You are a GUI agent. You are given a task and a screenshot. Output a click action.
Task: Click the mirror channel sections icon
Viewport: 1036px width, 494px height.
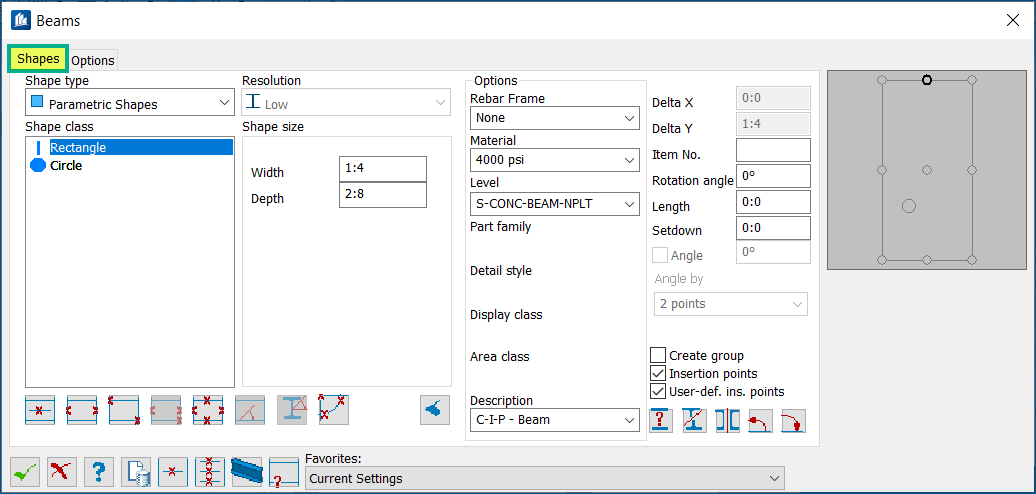tap(727, 421)
